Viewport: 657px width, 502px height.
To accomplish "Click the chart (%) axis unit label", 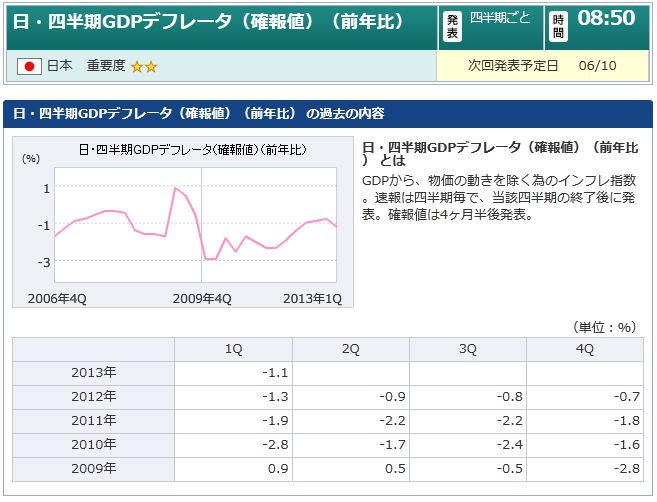I will click(31, 159).
